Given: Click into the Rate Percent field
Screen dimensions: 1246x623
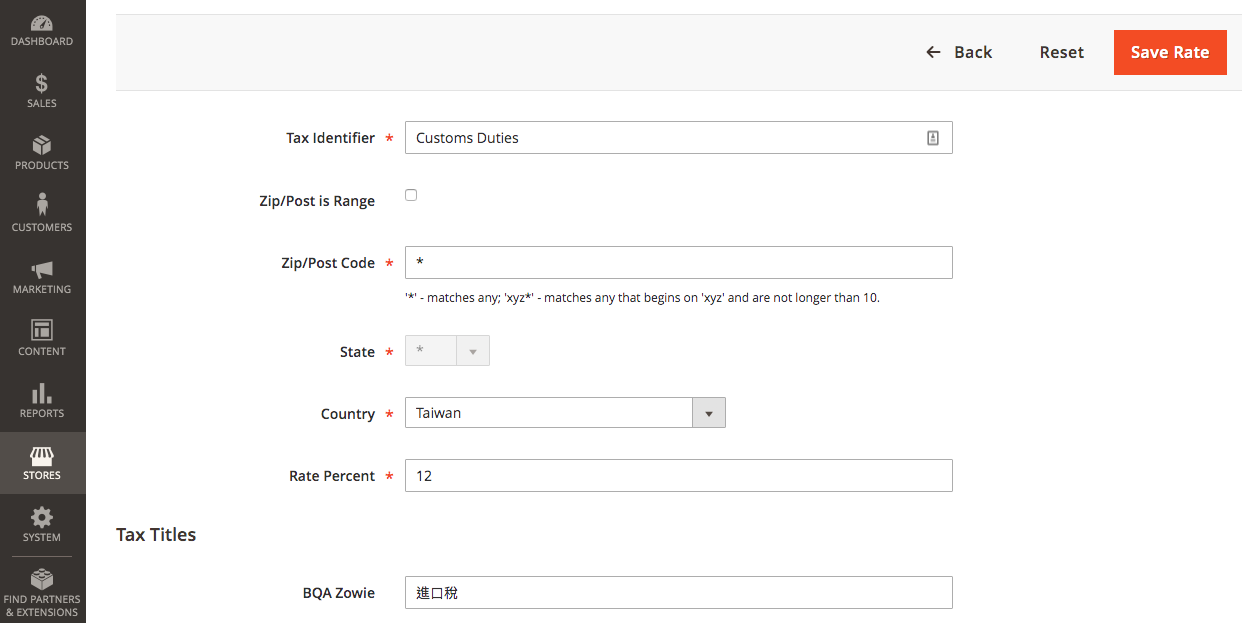Looking at the screenshot, I should [x=678, y=476].
